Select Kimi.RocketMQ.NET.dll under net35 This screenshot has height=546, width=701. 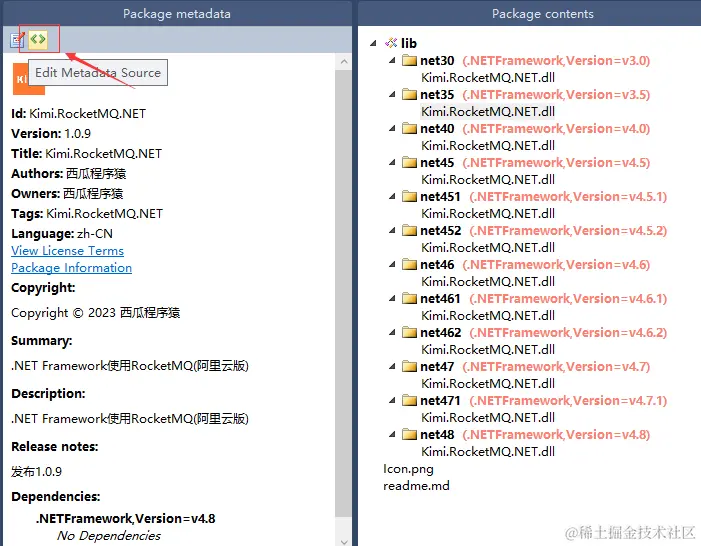coord(488,111)
